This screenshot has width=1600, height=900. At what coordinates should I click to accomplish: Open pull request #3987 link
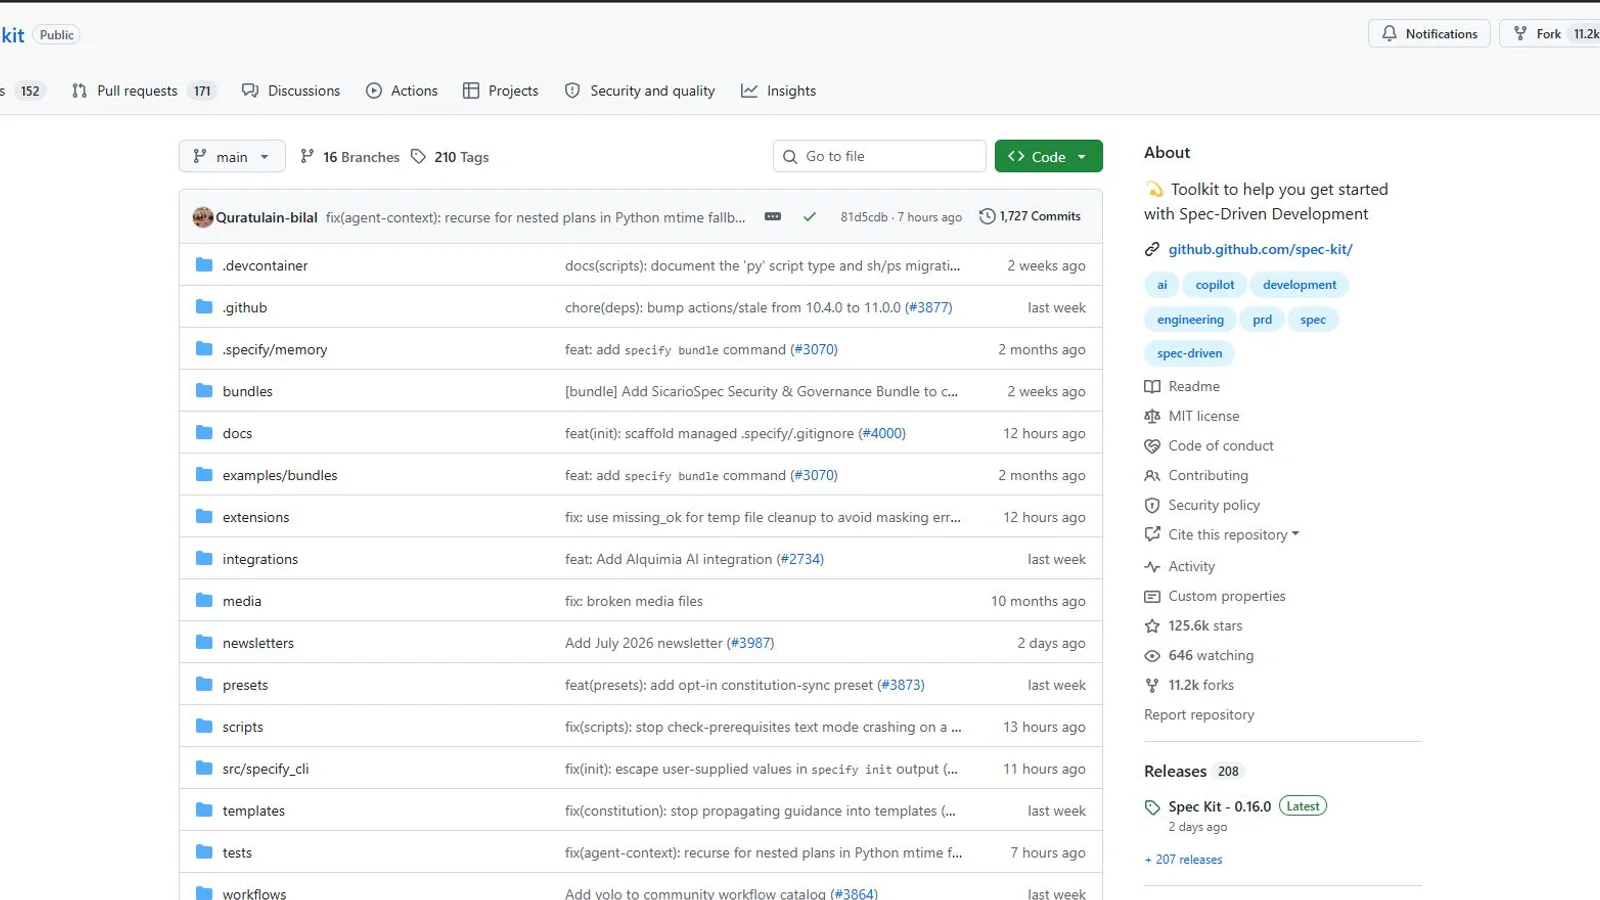click(x=750, y=644)
